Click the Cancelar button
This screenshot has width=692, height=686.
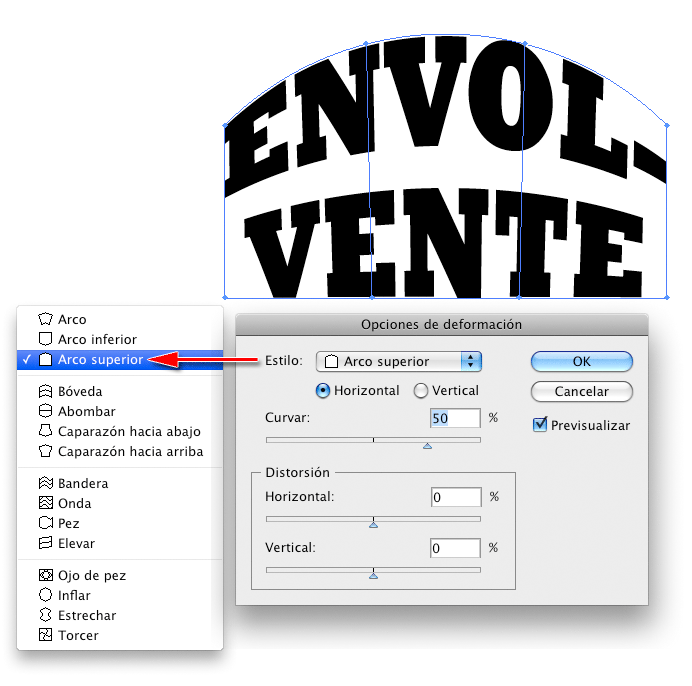pos(582,391)
